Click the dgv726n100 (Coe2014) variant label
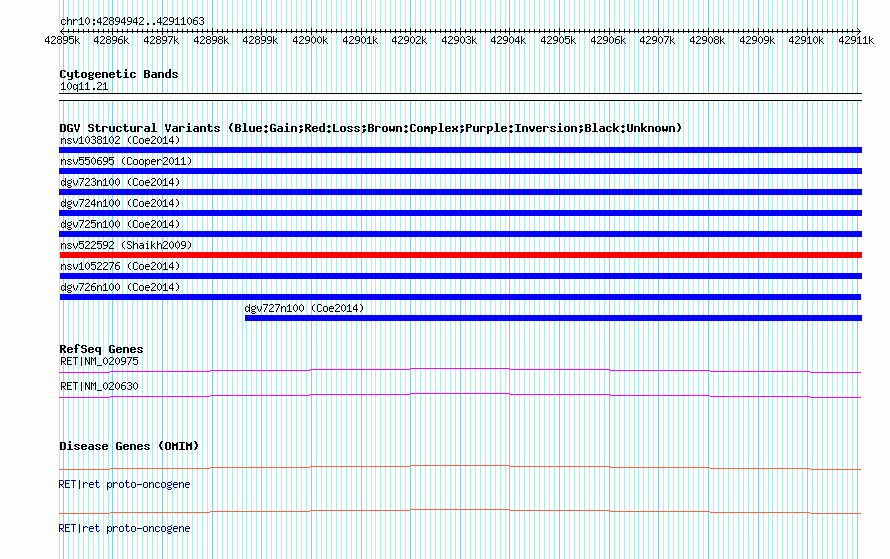The height and width of the screenshot is (559, 890). (x=120, y=287)
